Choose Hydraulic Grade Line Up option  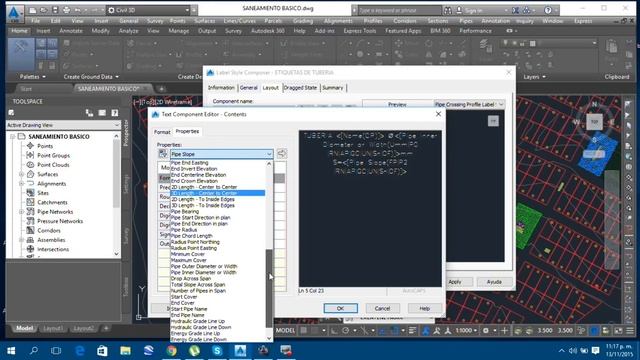[x=198, y=321]
